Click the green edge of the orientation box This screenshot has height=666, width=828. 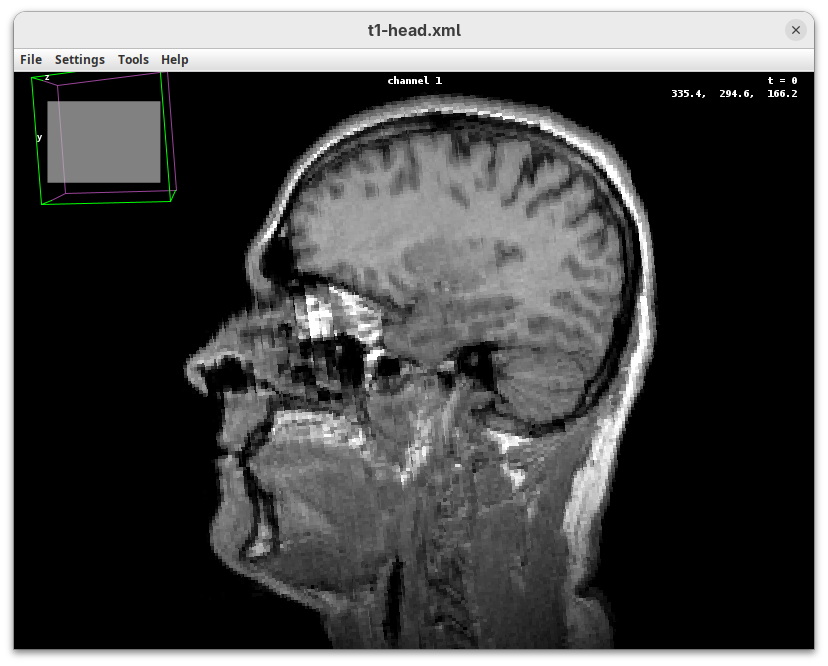[x=38, y=140]
